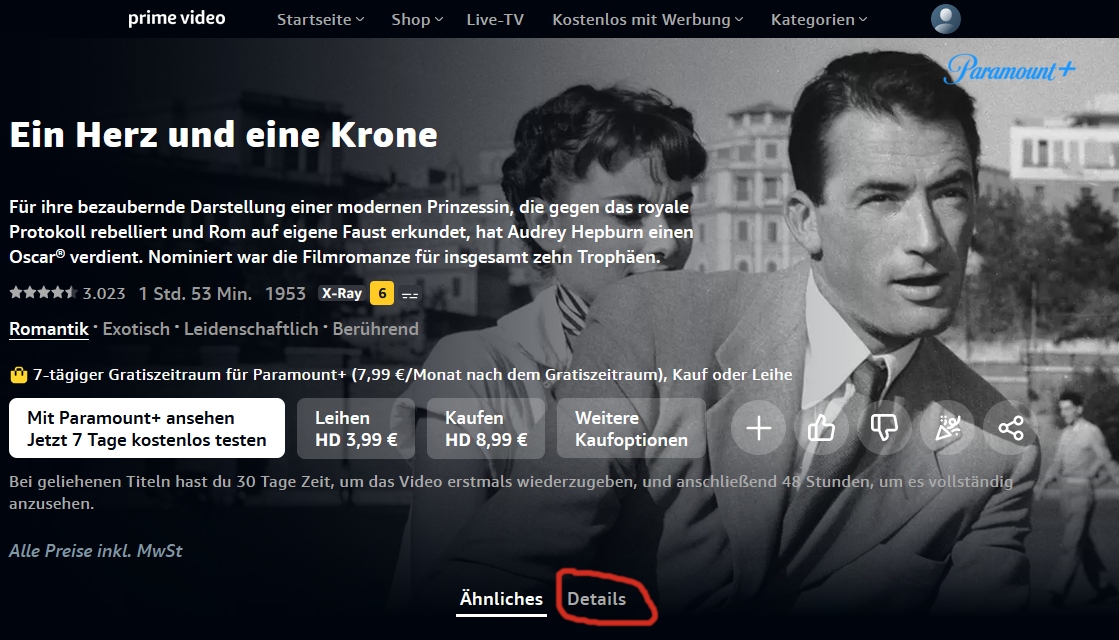
Task: Add title to watchlist with plus icon
Action: tap(758, 428)
